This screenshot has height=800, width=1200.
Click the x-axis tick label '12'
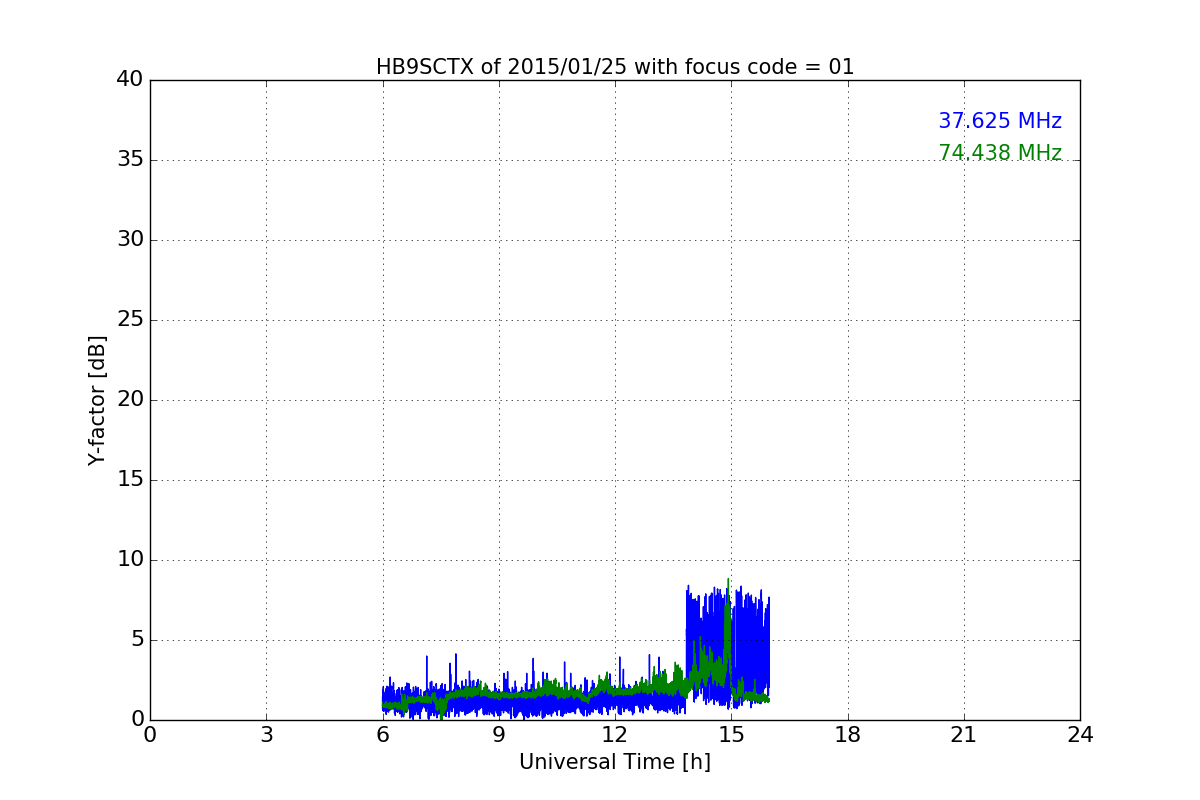click(615, 735)
